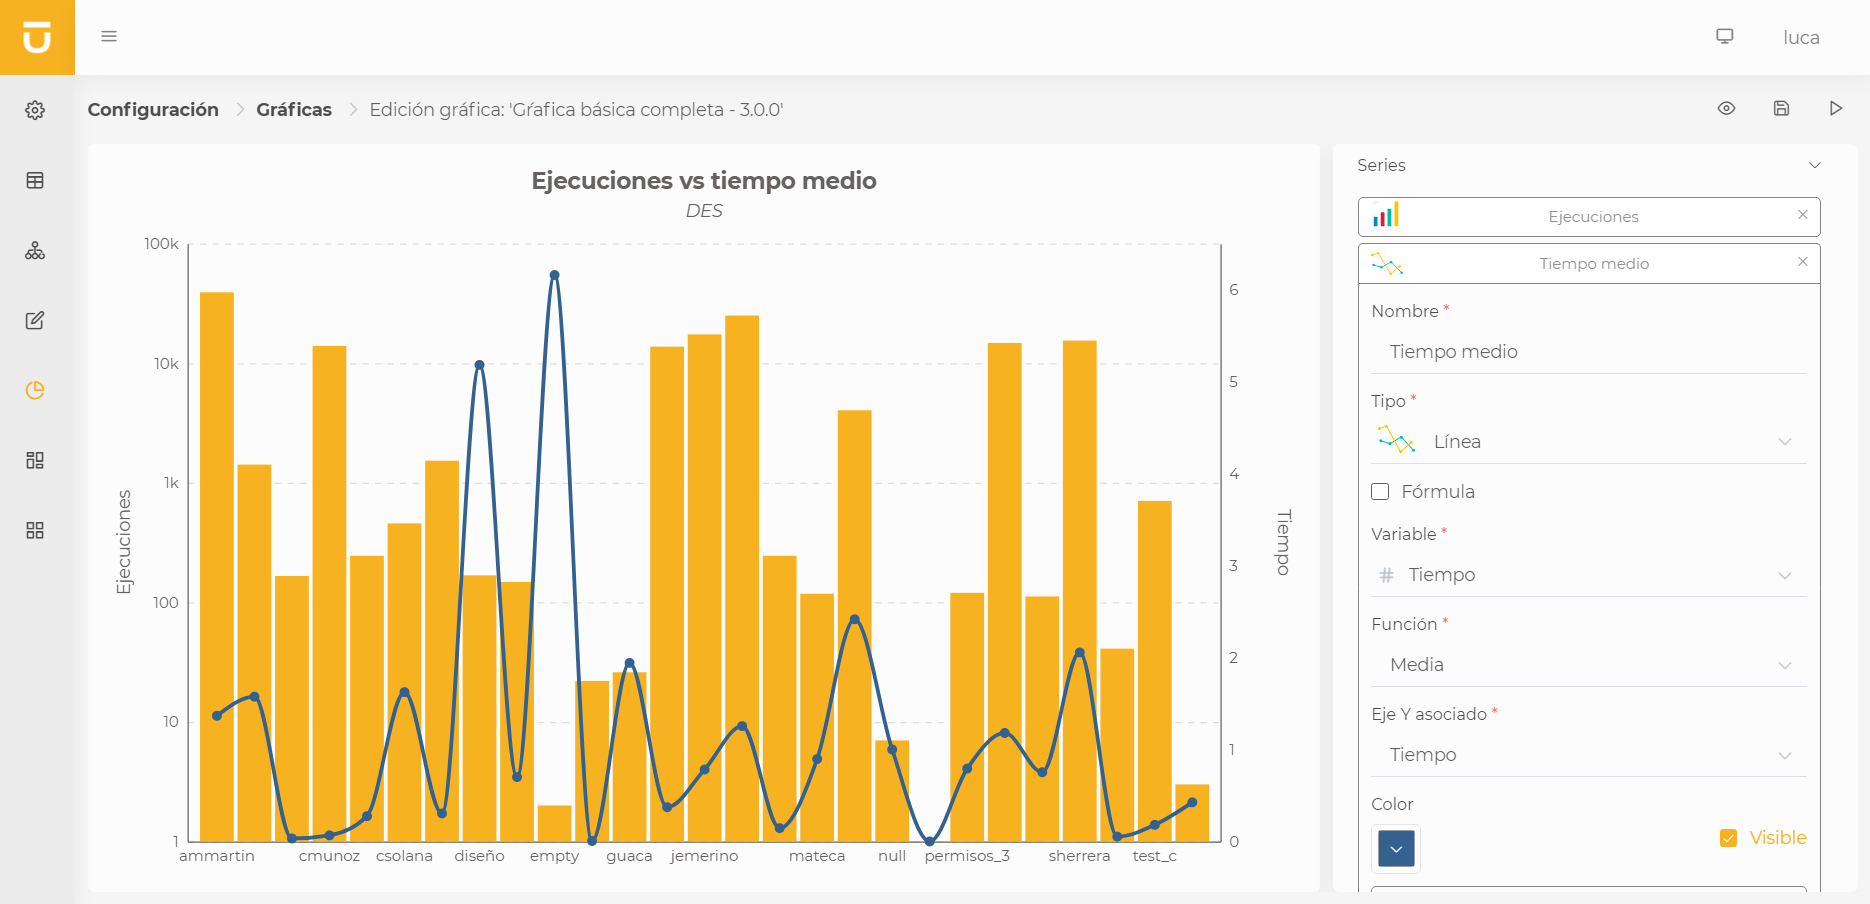Viewport: 1870px width, 904px height.
Task: Toggle the preview eye icon
Action: click(1726, 108)
